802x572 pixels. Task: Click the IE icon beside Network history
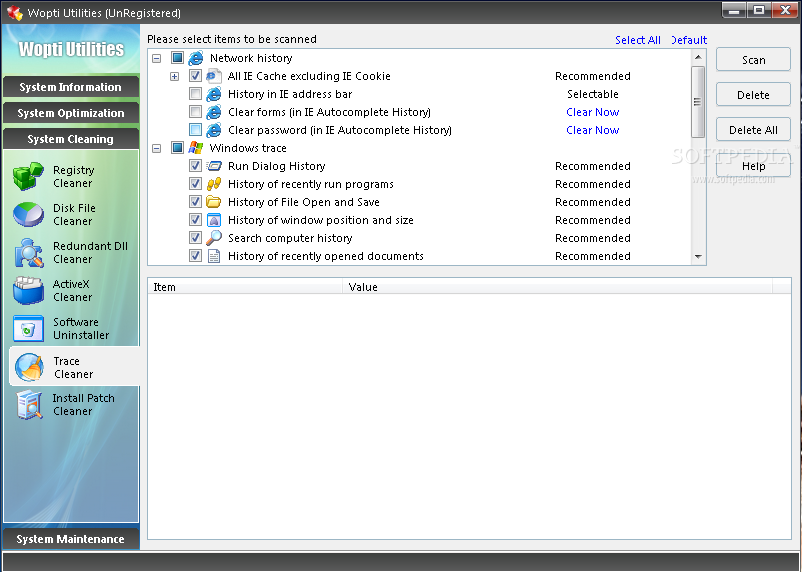[x=195, y=58]
